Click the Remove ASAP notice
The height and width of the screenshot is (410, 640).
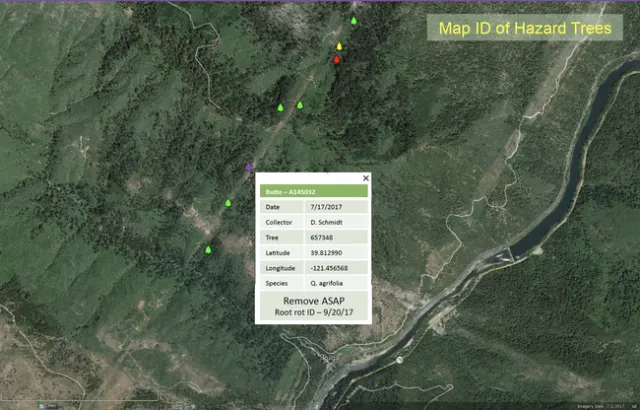point(312,300)
